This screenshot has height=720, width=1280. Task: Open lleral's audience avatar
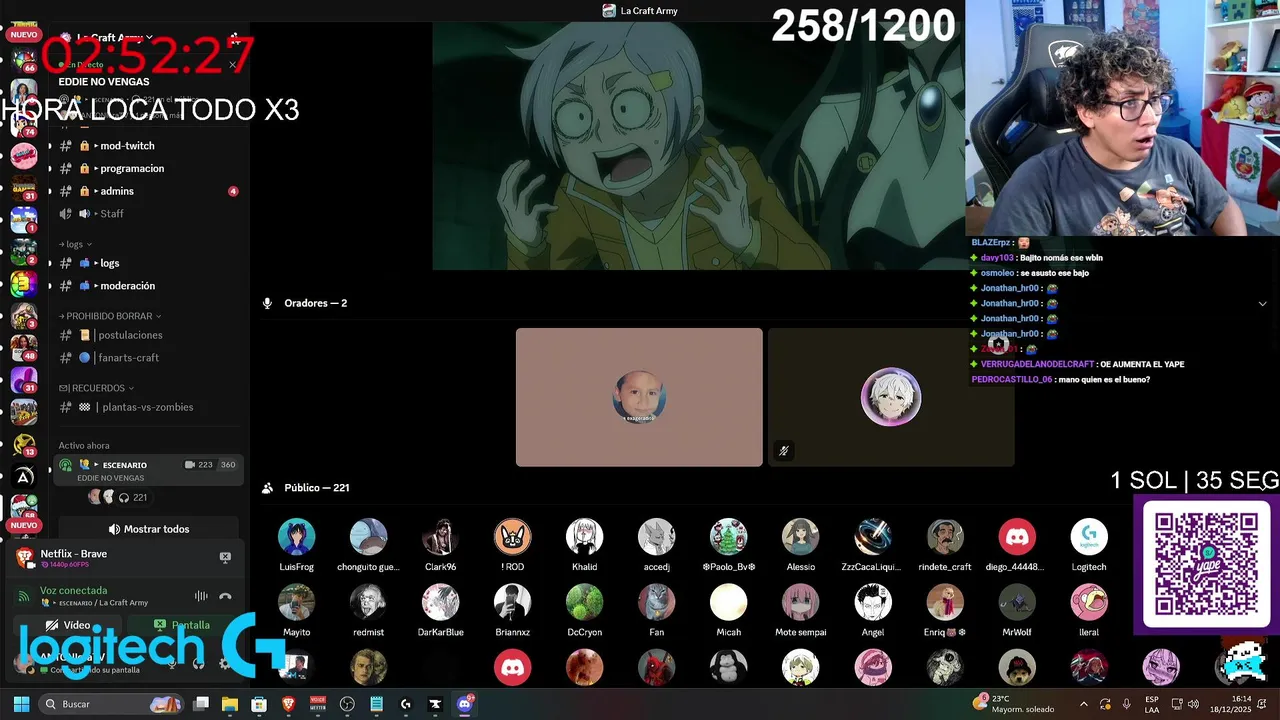point(1089,603)
